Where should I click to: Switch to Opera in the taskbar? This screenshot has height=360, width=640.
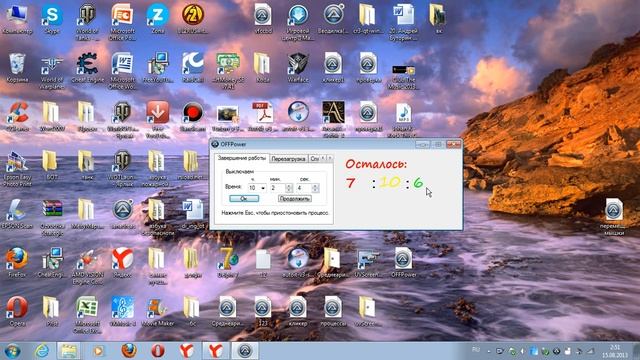[x=158, y=351]
